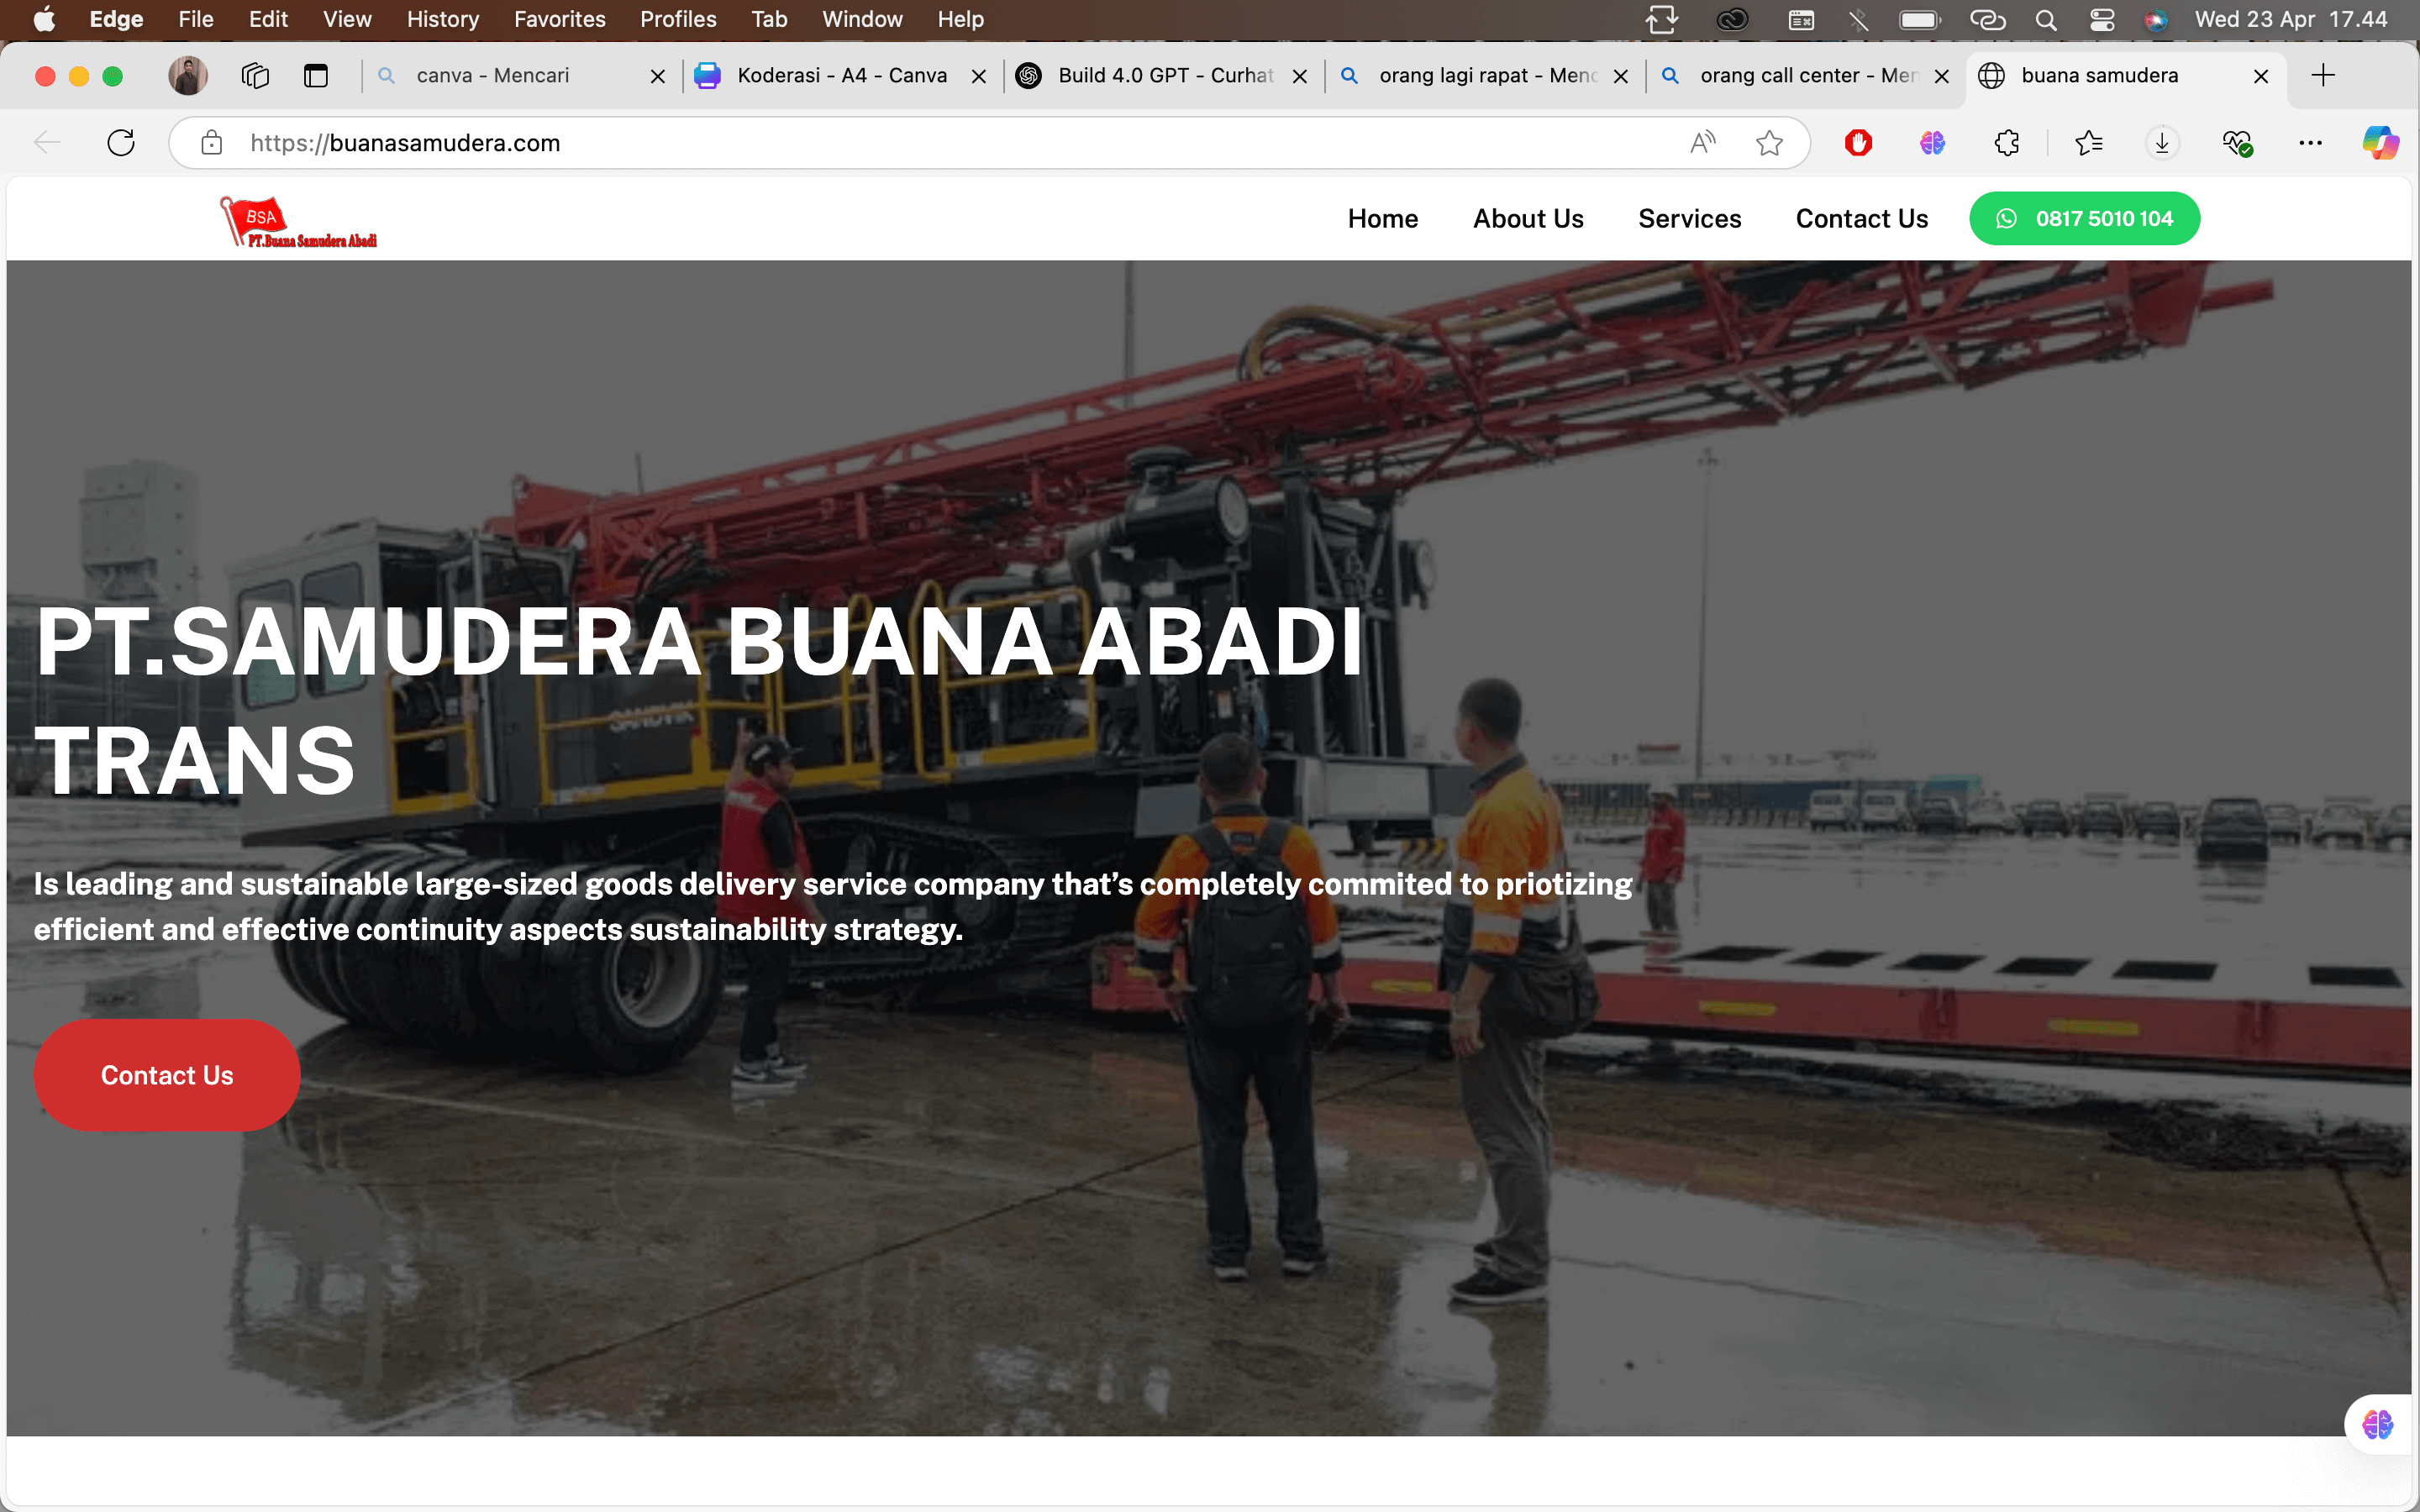Go to Contact Us nav link
2420x1512 pixels.
(x=1861, y=219)
